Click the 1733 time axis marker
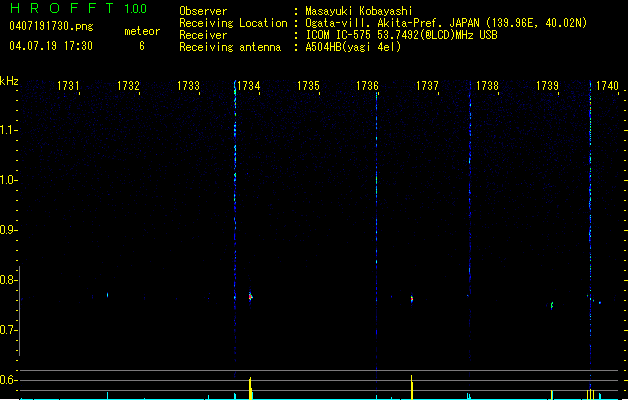629x400 pixels. [189, 86]
